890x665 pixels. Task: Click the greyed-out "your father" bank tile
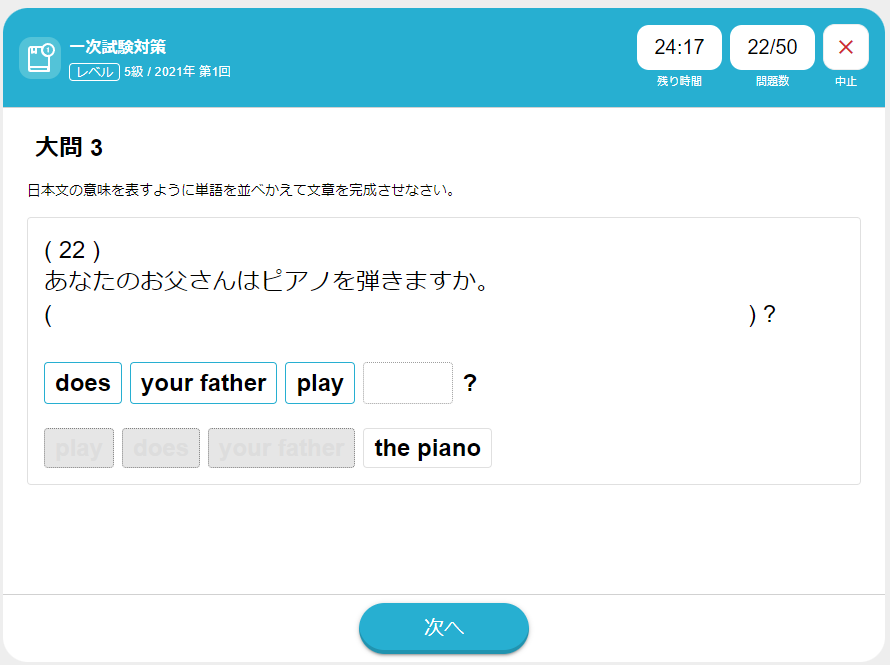coord(281,448)
